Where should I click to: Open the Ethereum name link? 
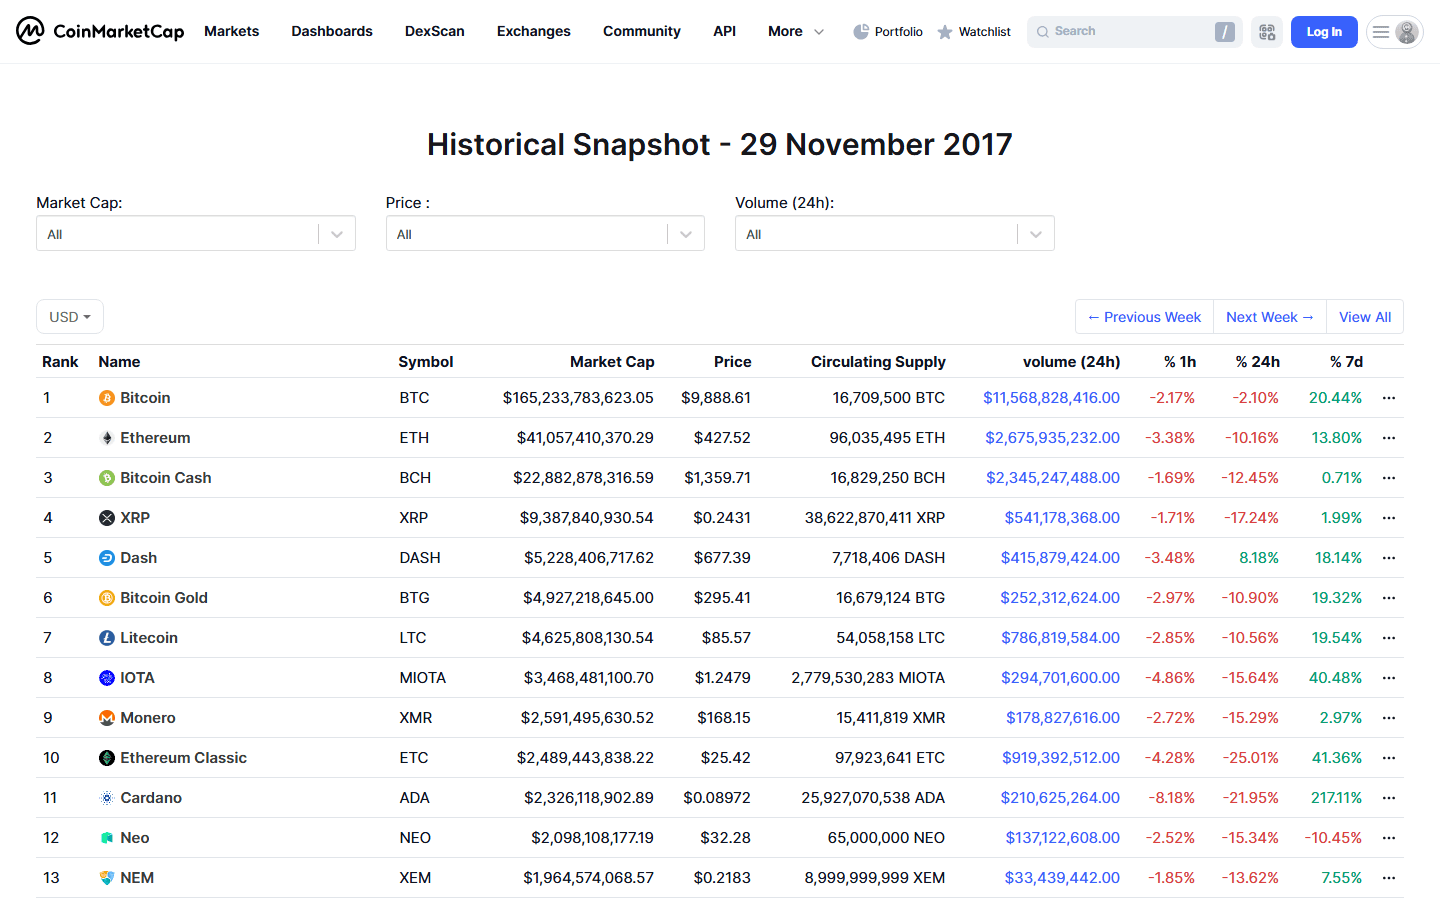[x=155, y=438]
